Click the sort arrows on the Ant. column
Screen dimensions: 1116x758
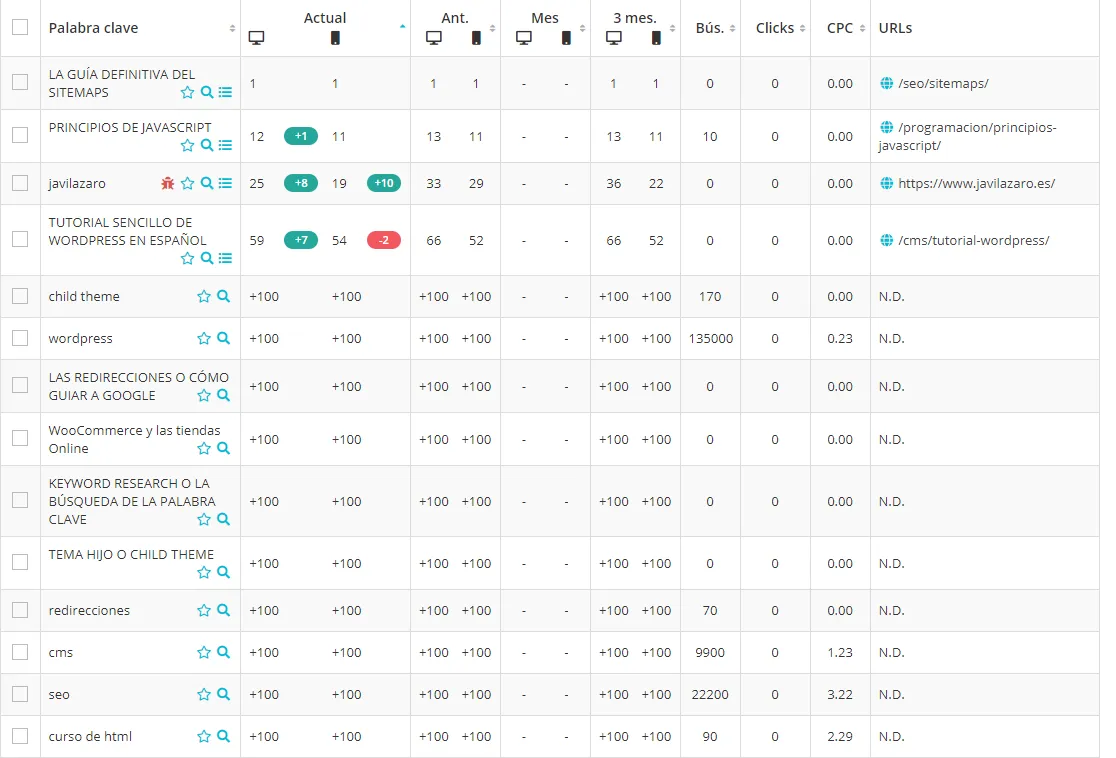tap(493, 28)
